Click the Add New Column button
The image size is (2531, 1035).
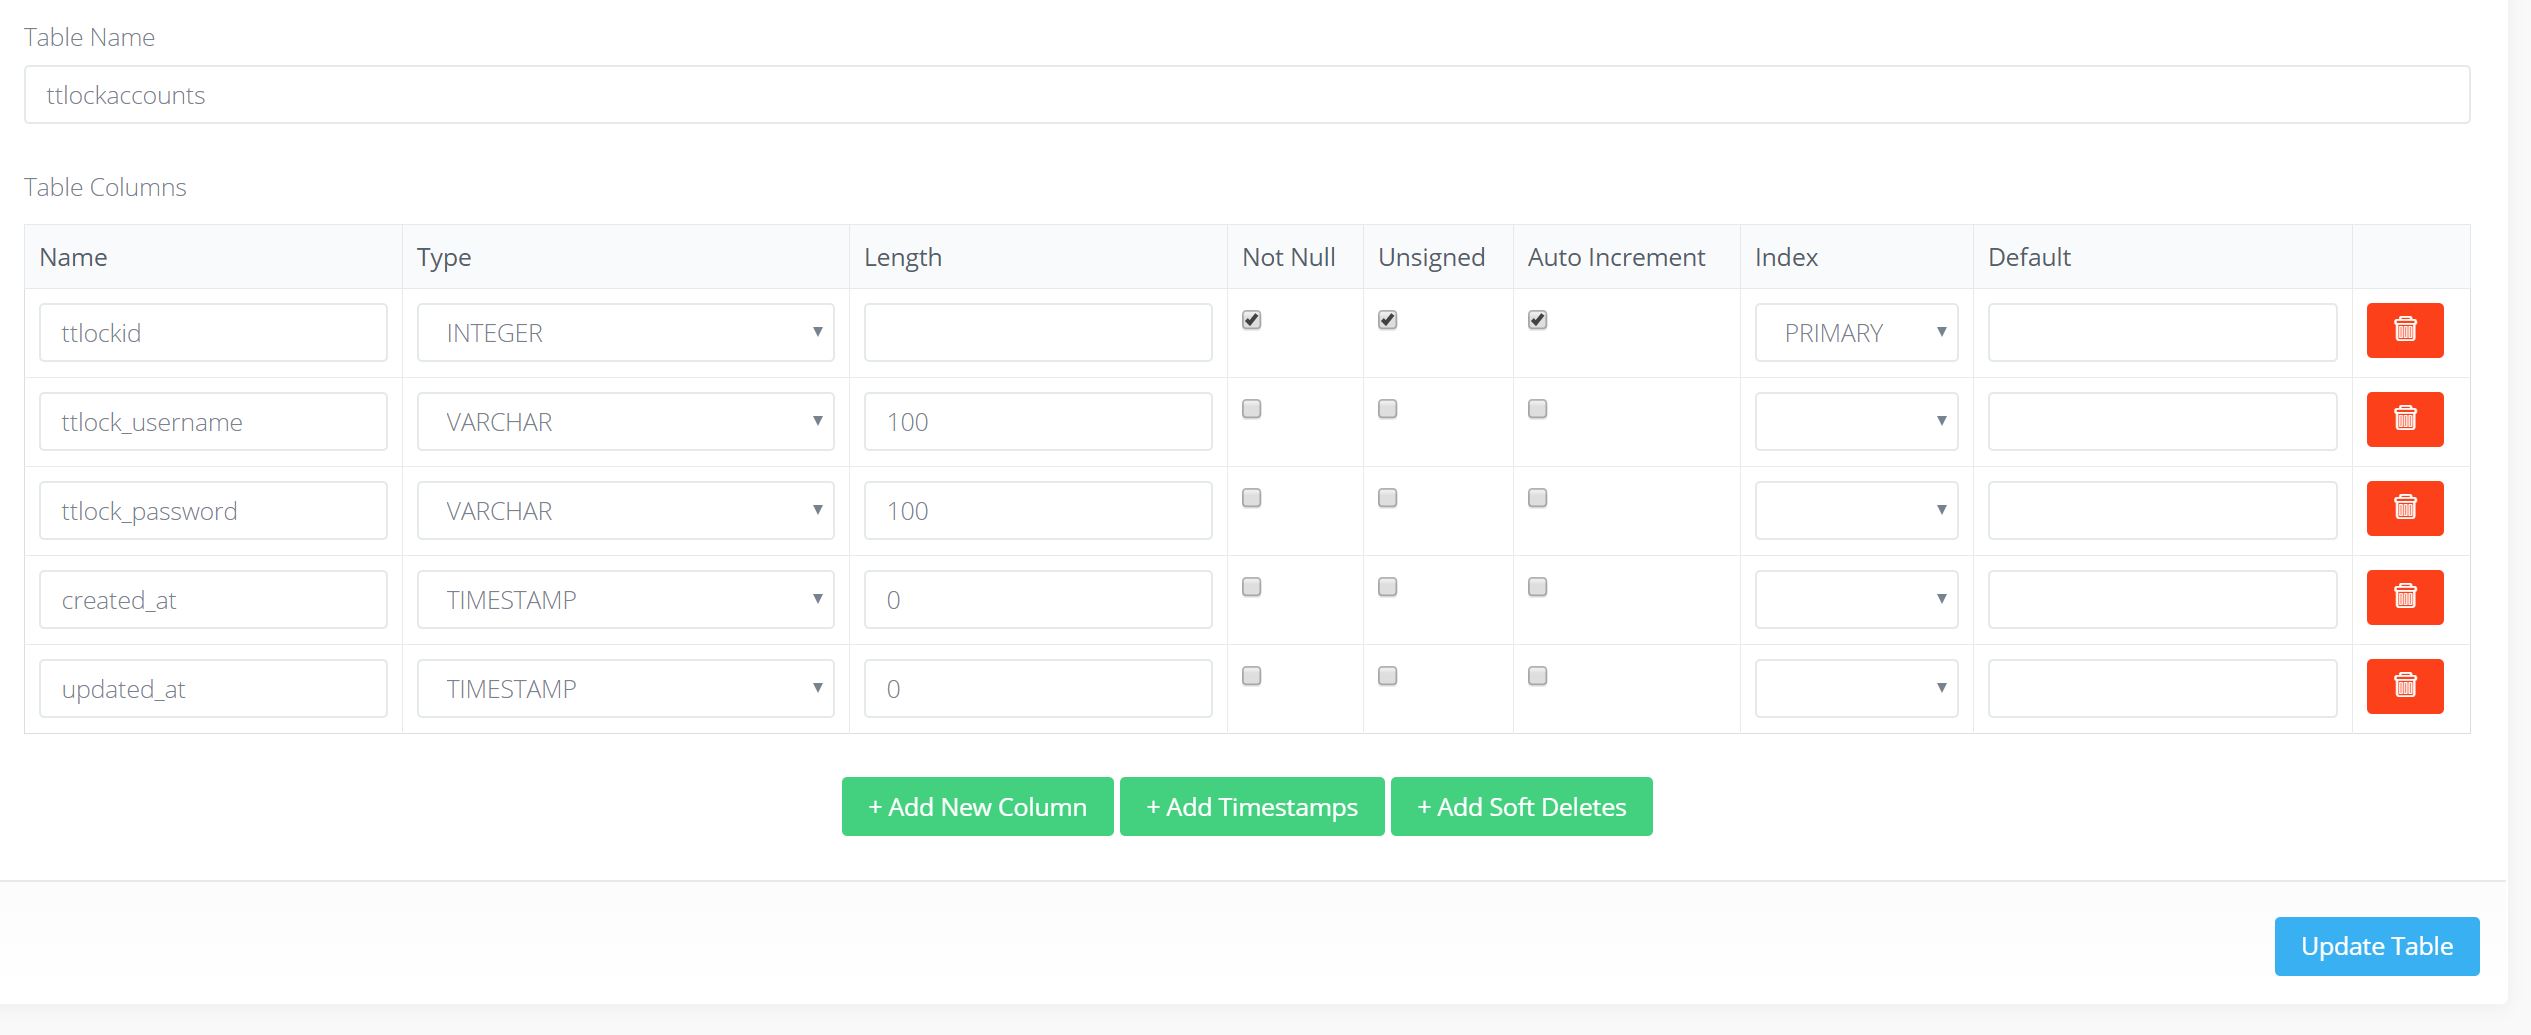click(976, 806)
